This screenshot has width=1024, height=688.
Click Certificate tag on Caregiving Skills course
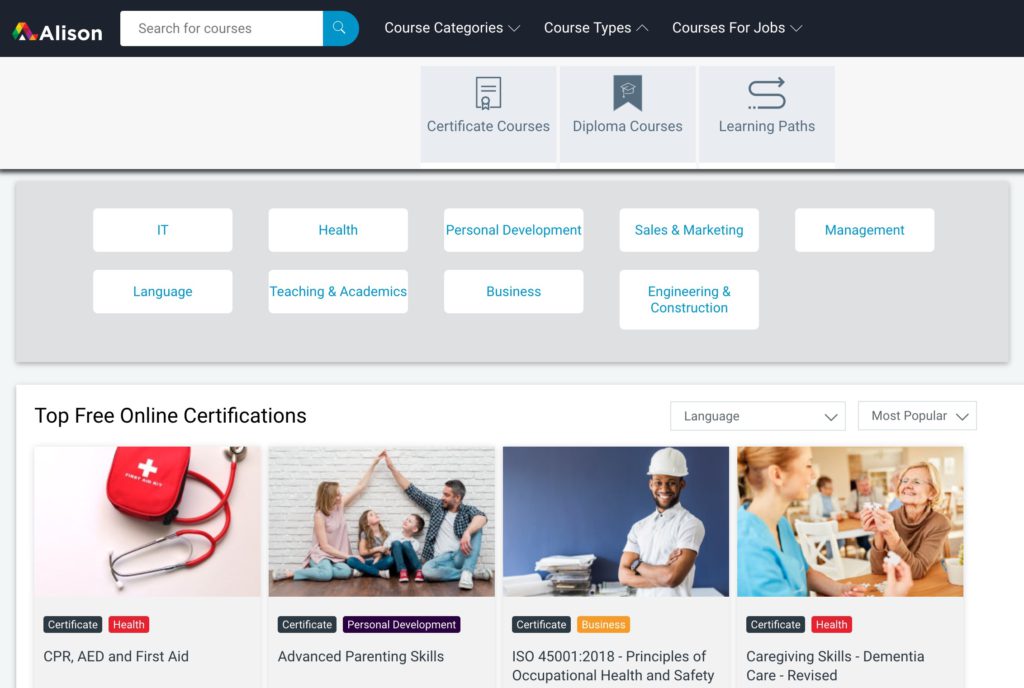click(x=776, y=625)
